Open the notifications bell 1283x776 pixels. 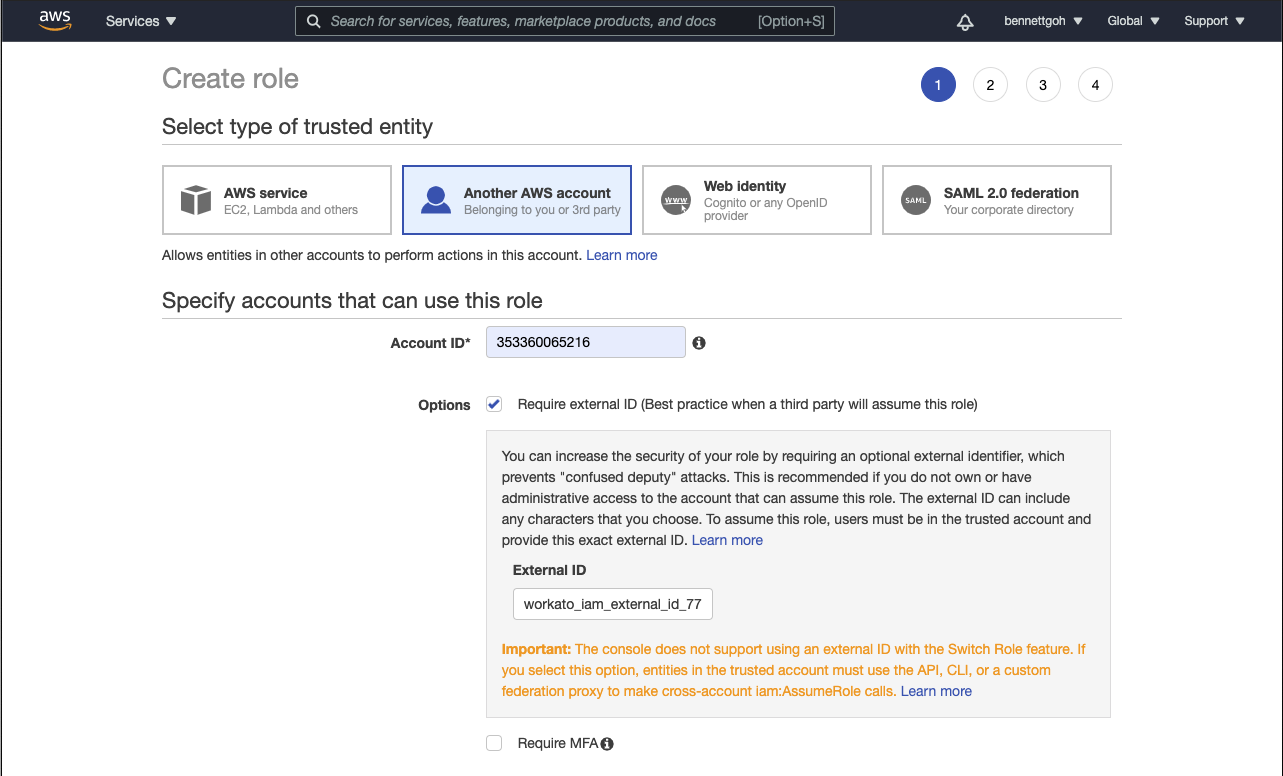click(964, 20)
